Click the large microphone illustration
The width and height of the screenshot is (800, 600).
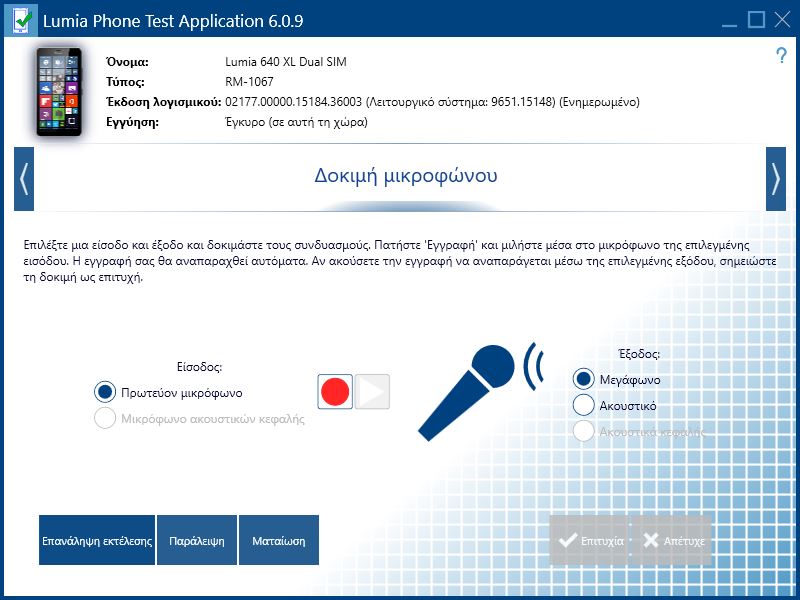click(x=480, y=392)
